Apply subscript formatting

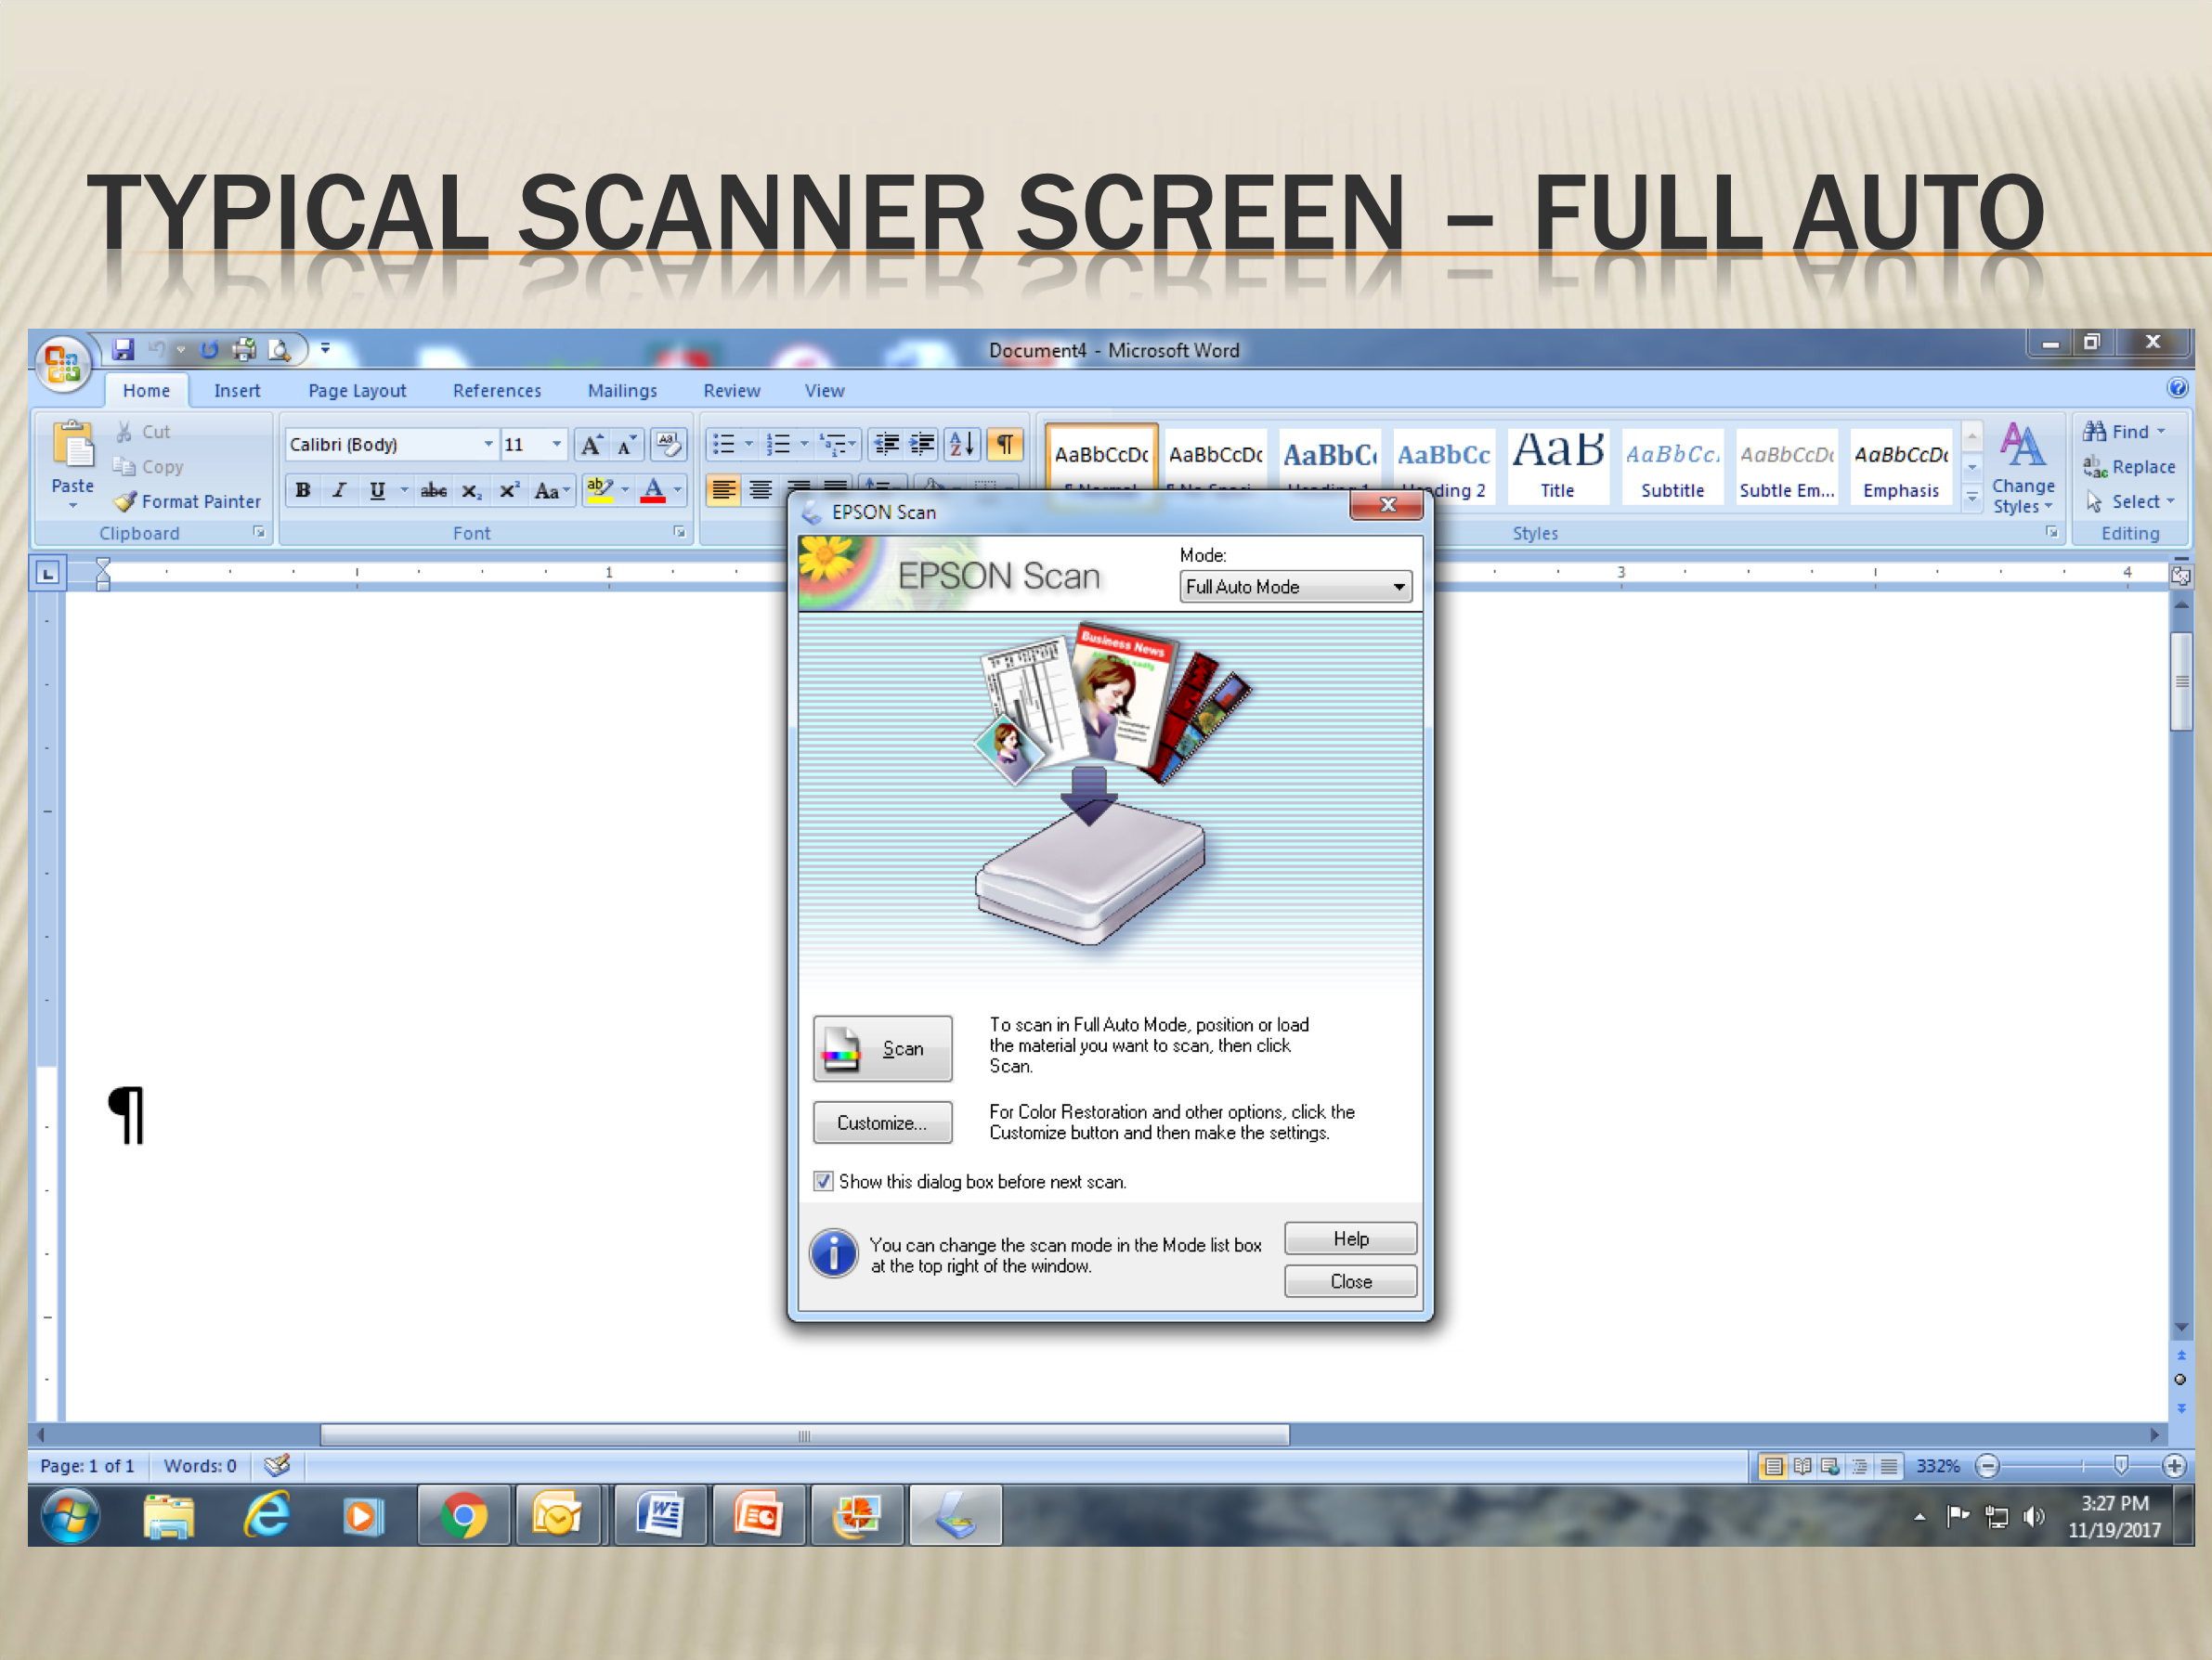(x=471, y=490)
